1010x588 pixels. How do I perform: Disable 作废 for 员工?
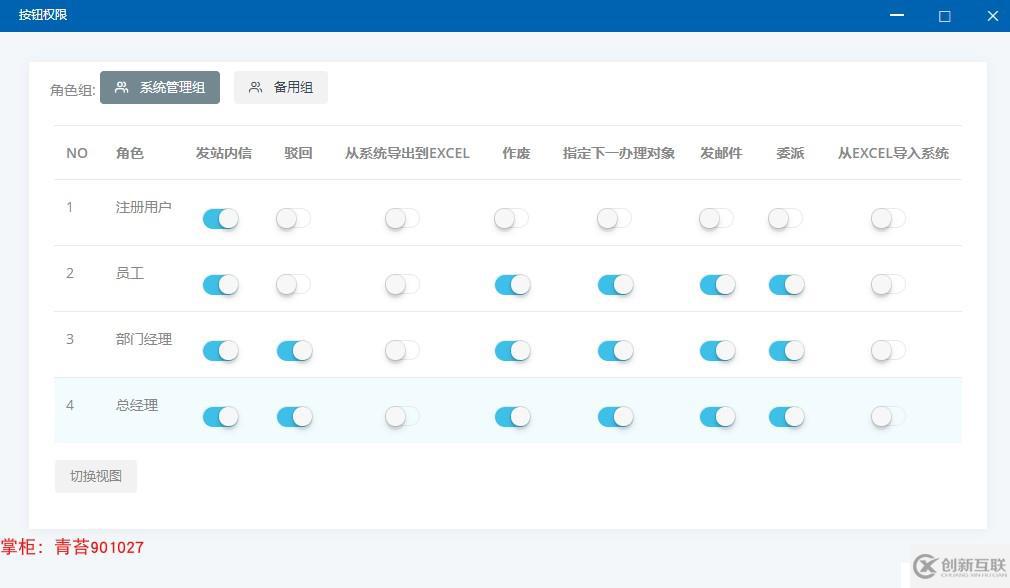tap(512, 284)
